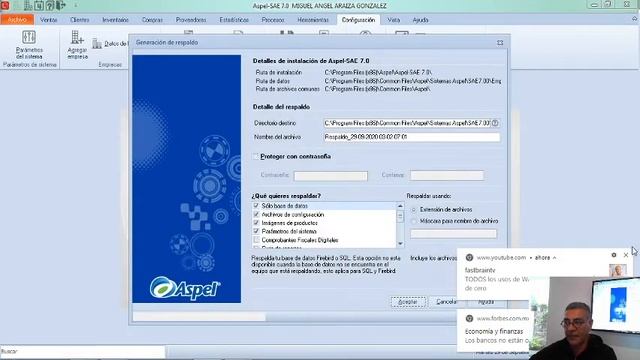Open settings gear on YouTube notification
Image resolution: width=640 pixels, height=360 pixels.
(x=613, y=255)
